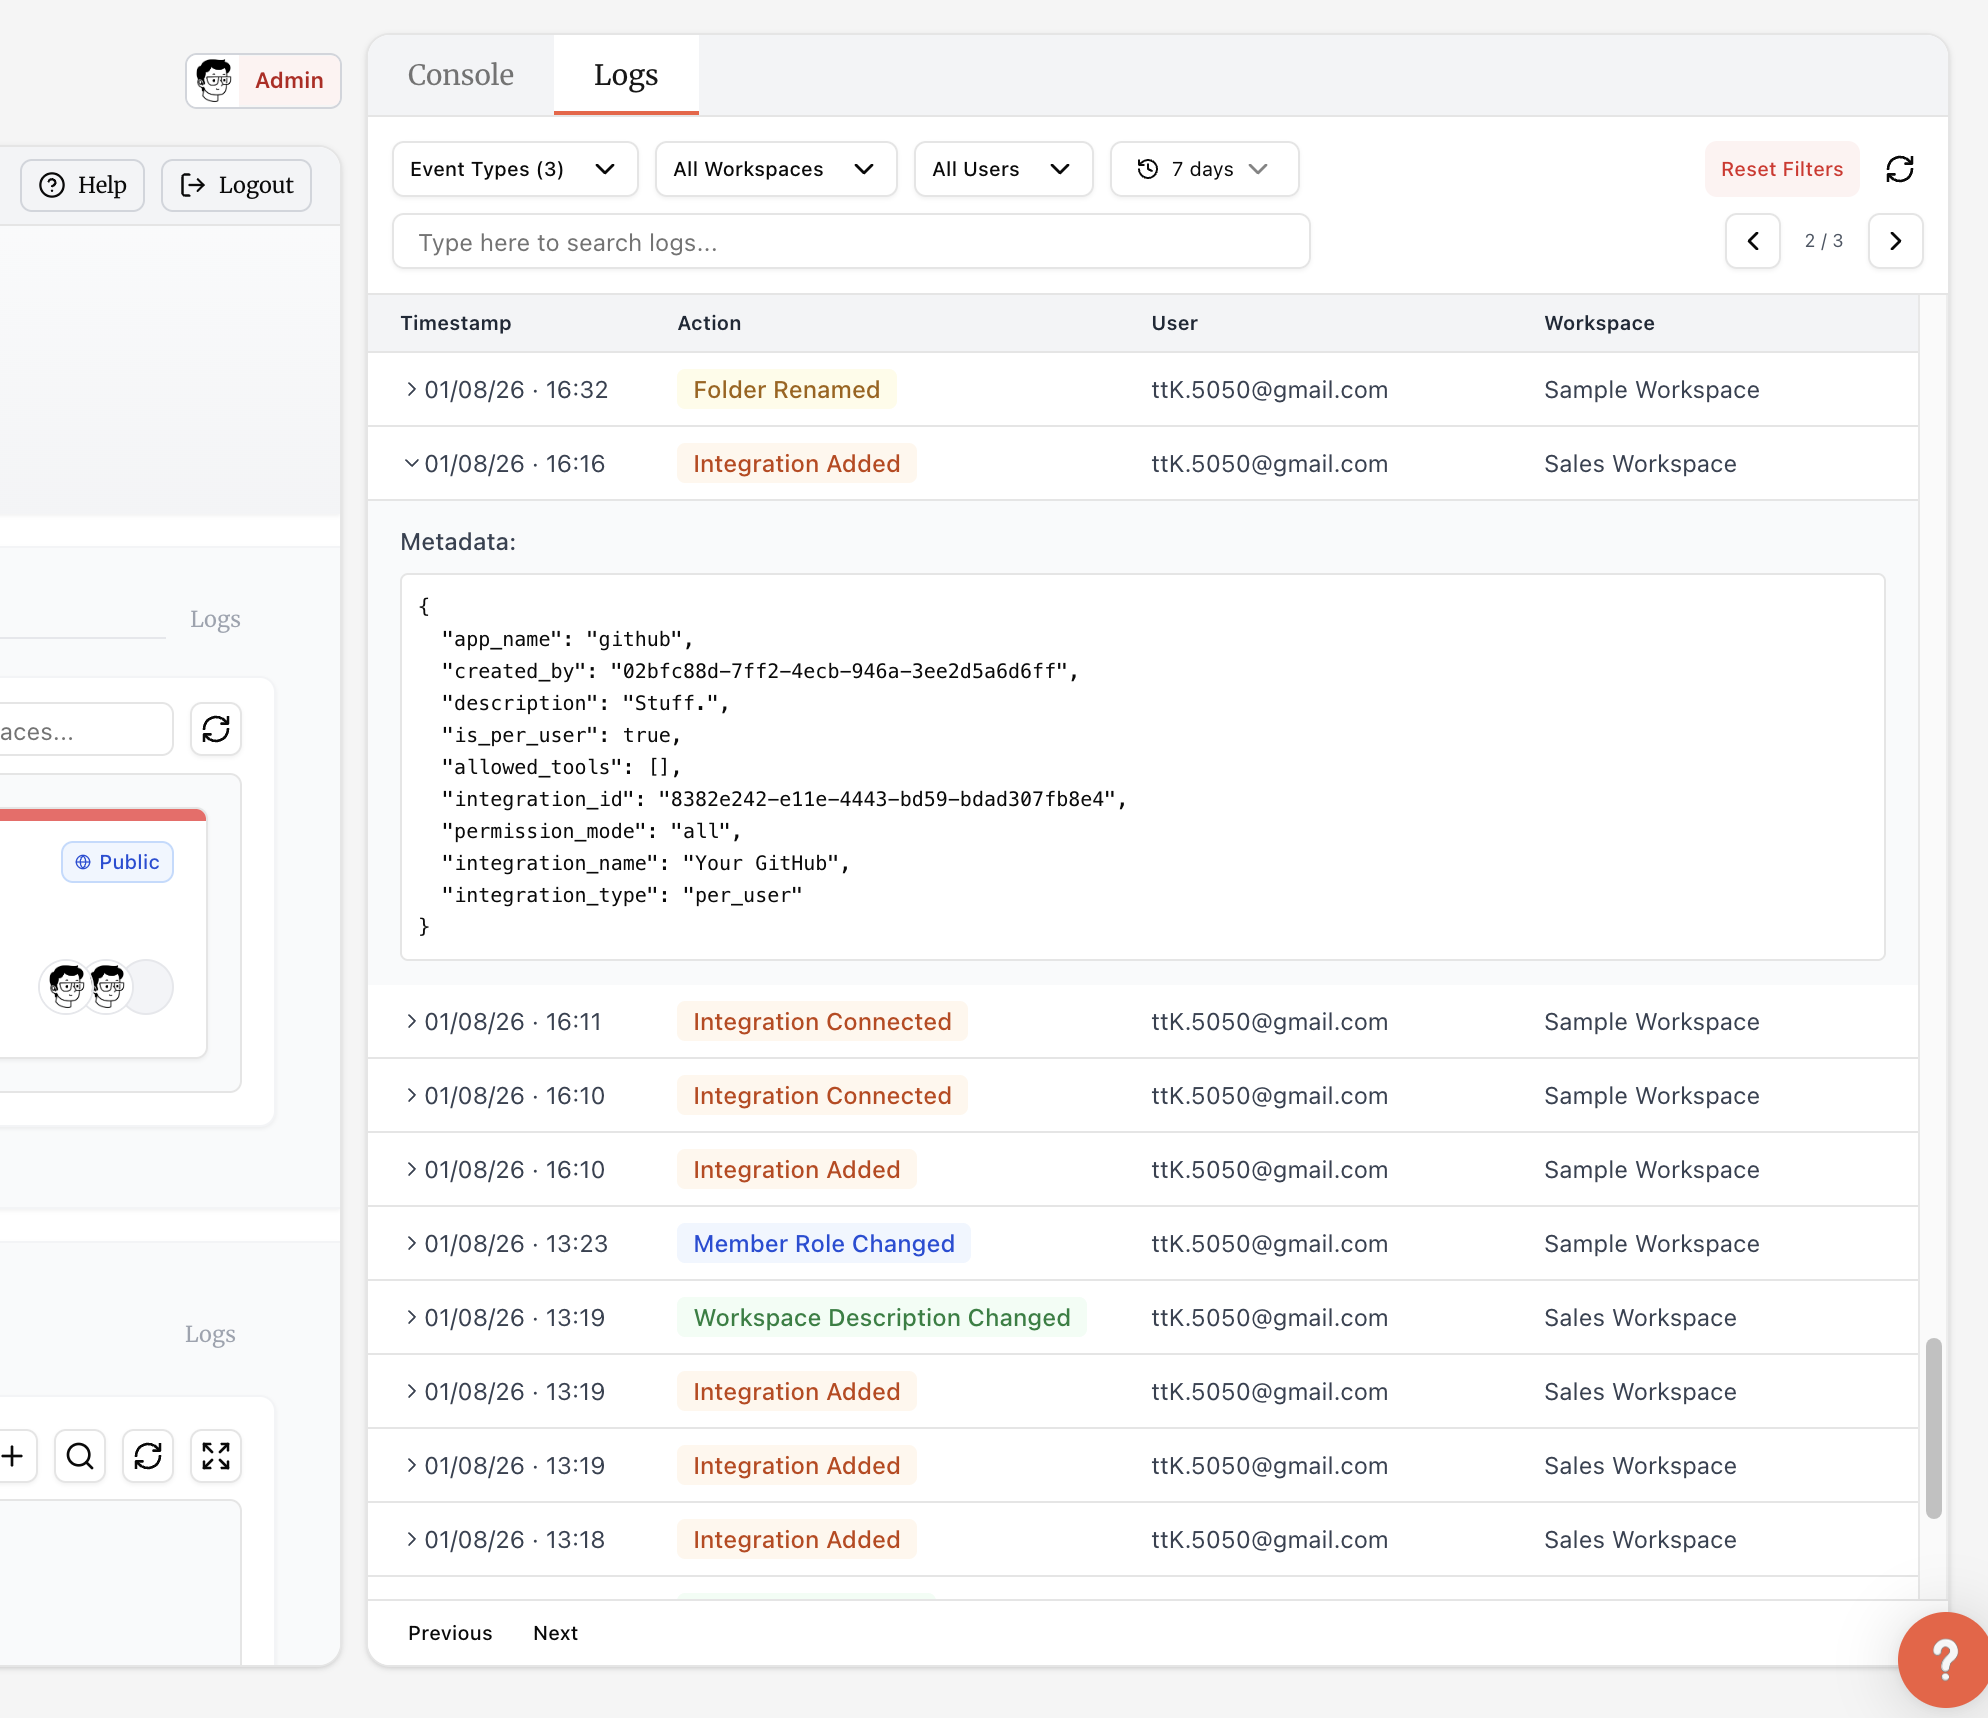This screenshot has height=1718, width=1988.
Task: Click the search logs input field
Action: (x=850, y=242)
